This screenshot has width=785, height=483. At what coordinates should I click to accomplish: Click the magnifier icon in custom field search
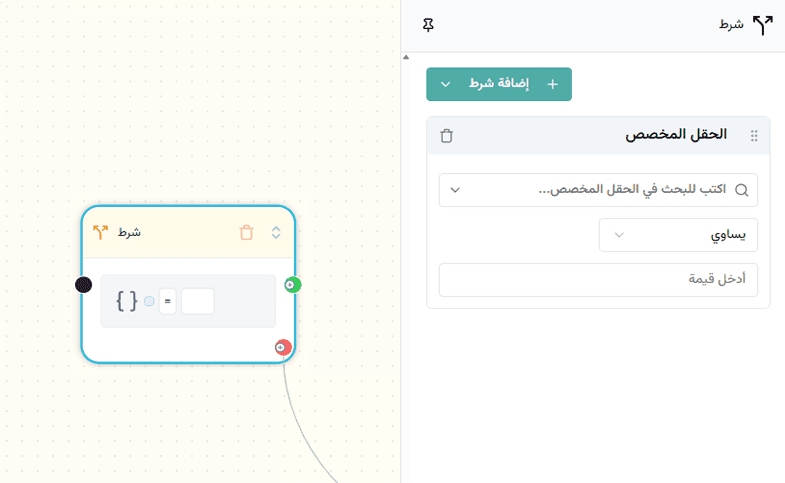pyautogui.click(x=741, y=190)
